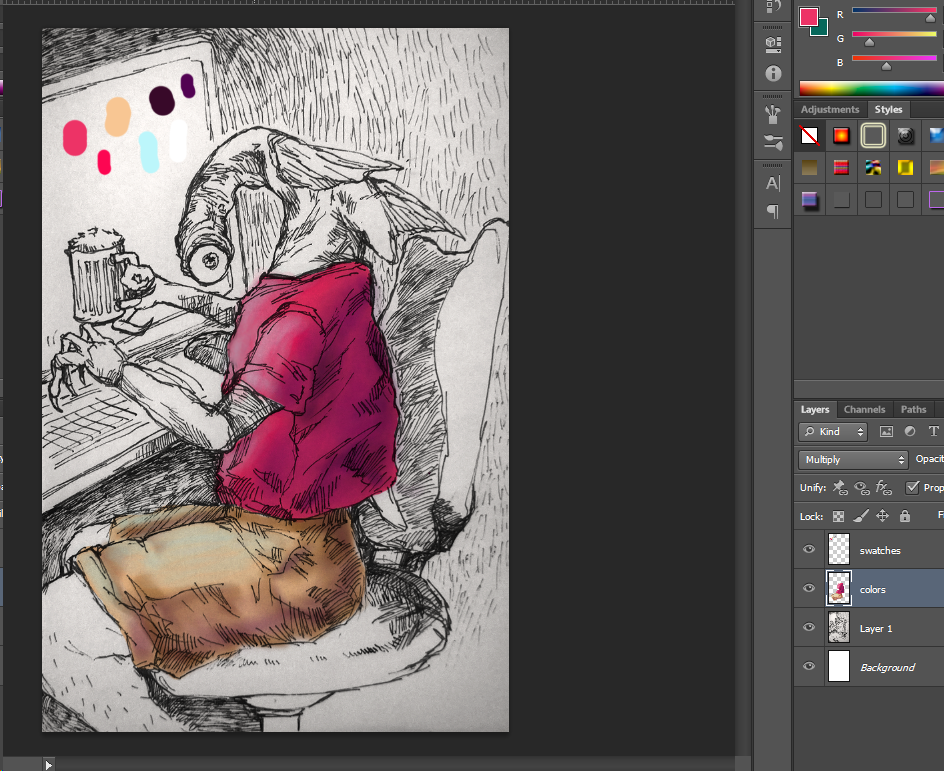Switch to the Channels tab
The width and height of the screenshot is (944, 771).
coord(864,409)
